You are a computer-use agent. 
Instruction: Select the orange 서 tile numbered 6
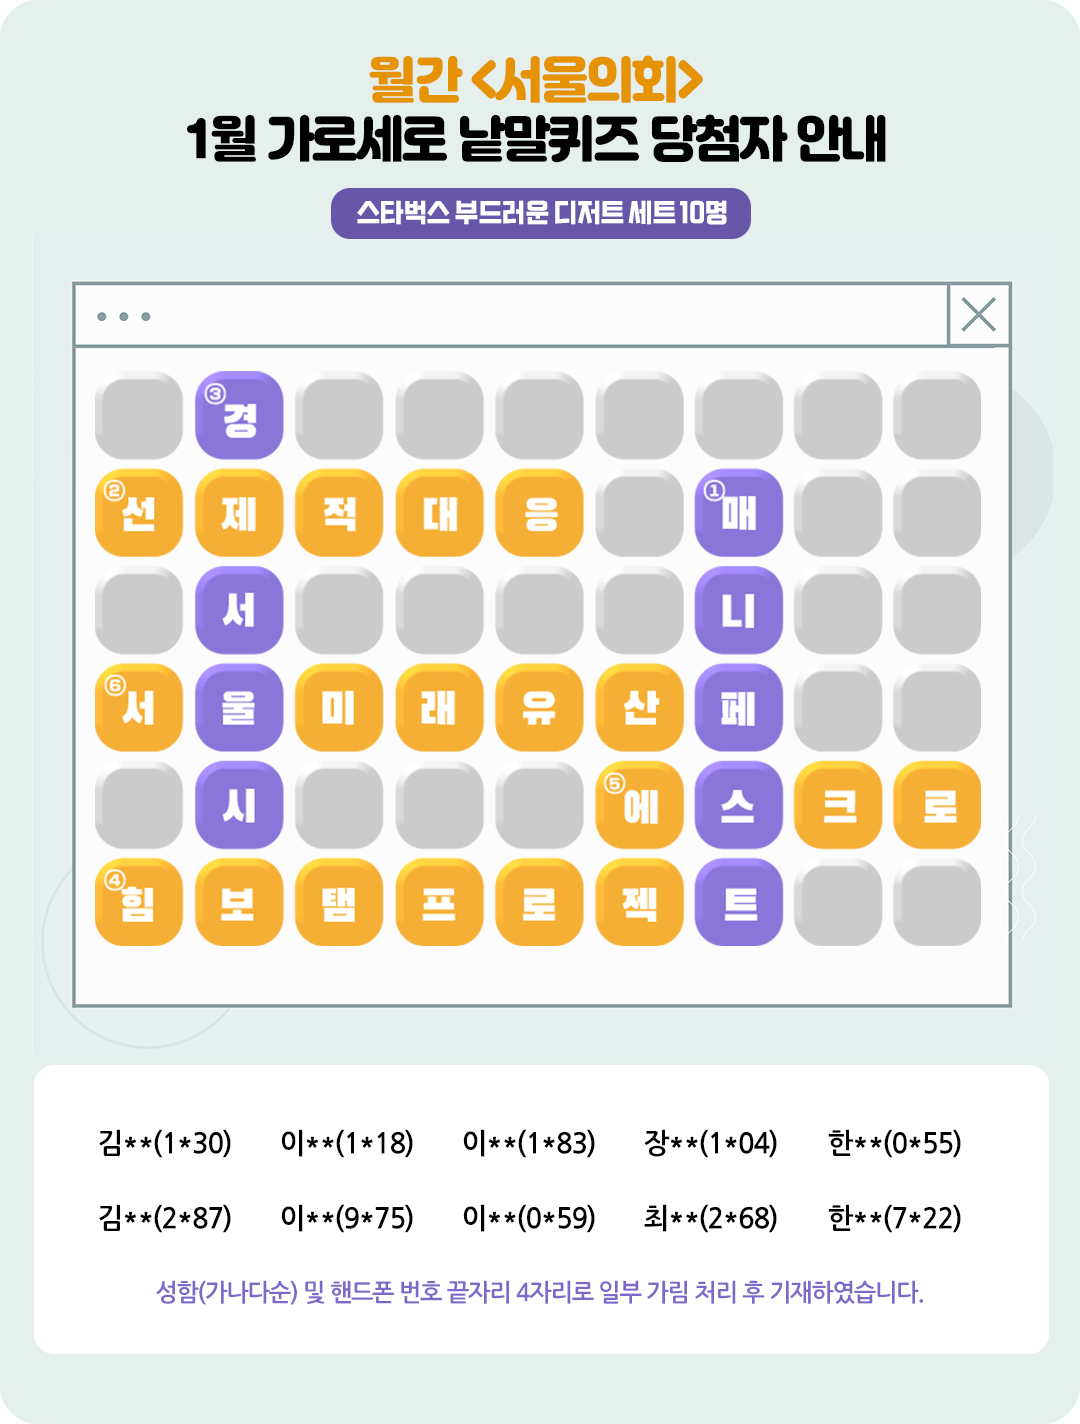pos(139,707)
